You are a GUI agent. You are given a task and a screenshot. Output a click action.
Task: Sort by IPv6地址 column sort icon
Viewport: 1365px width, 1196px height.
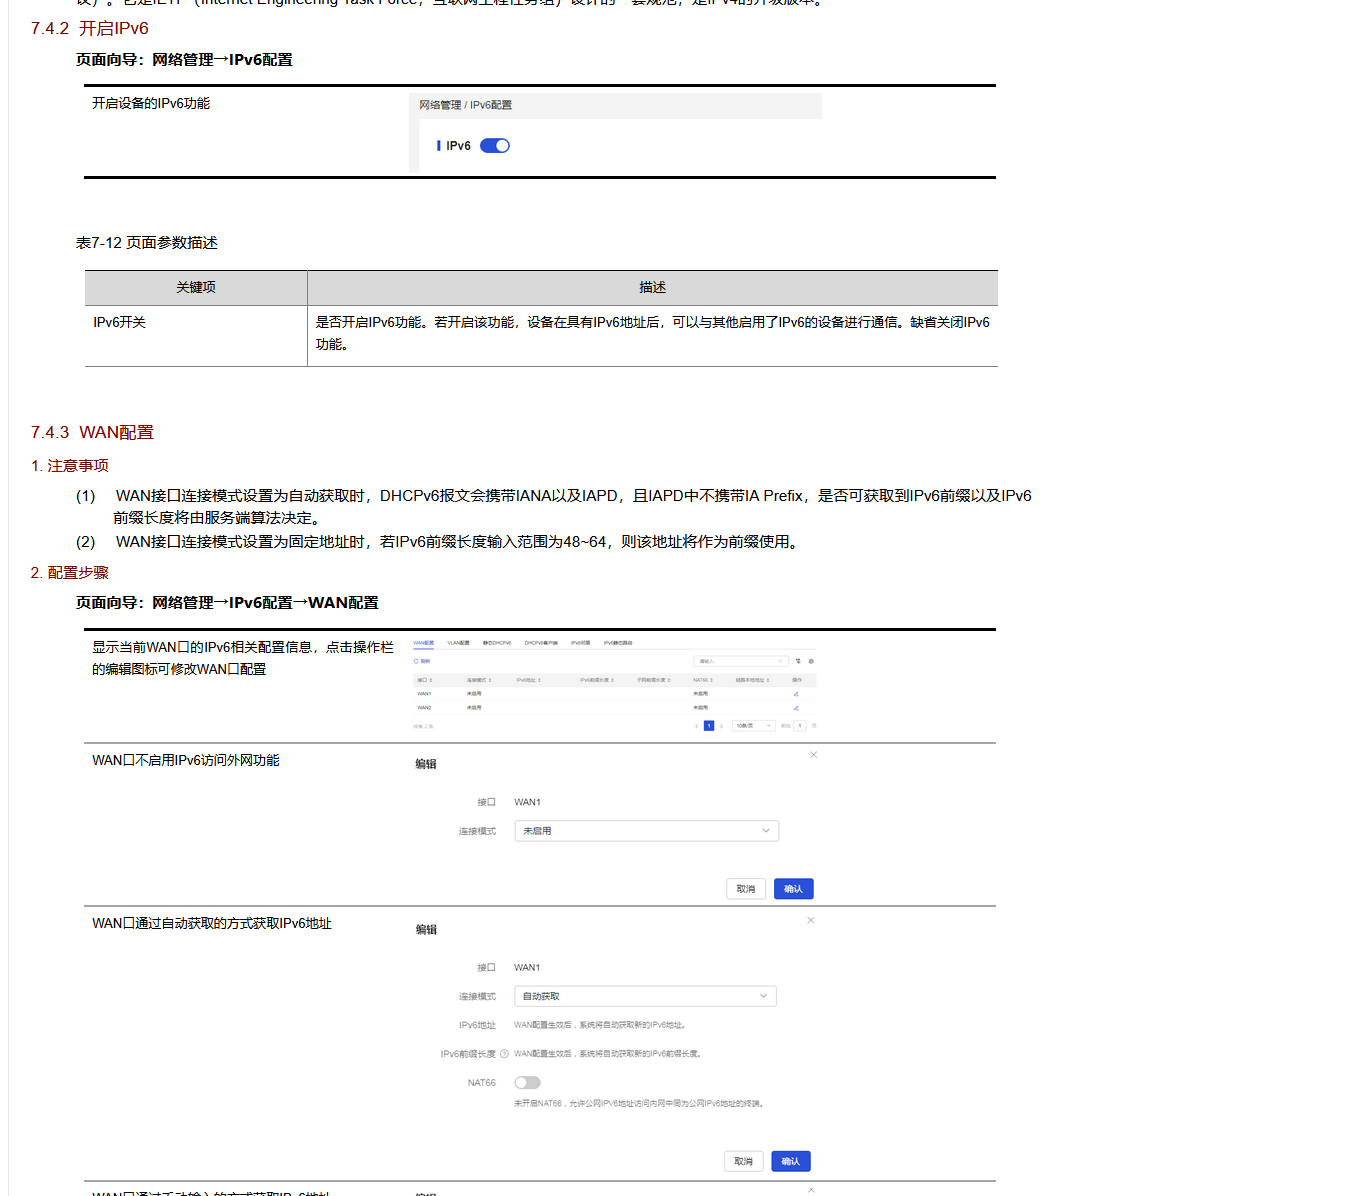[x=539, y=680]
